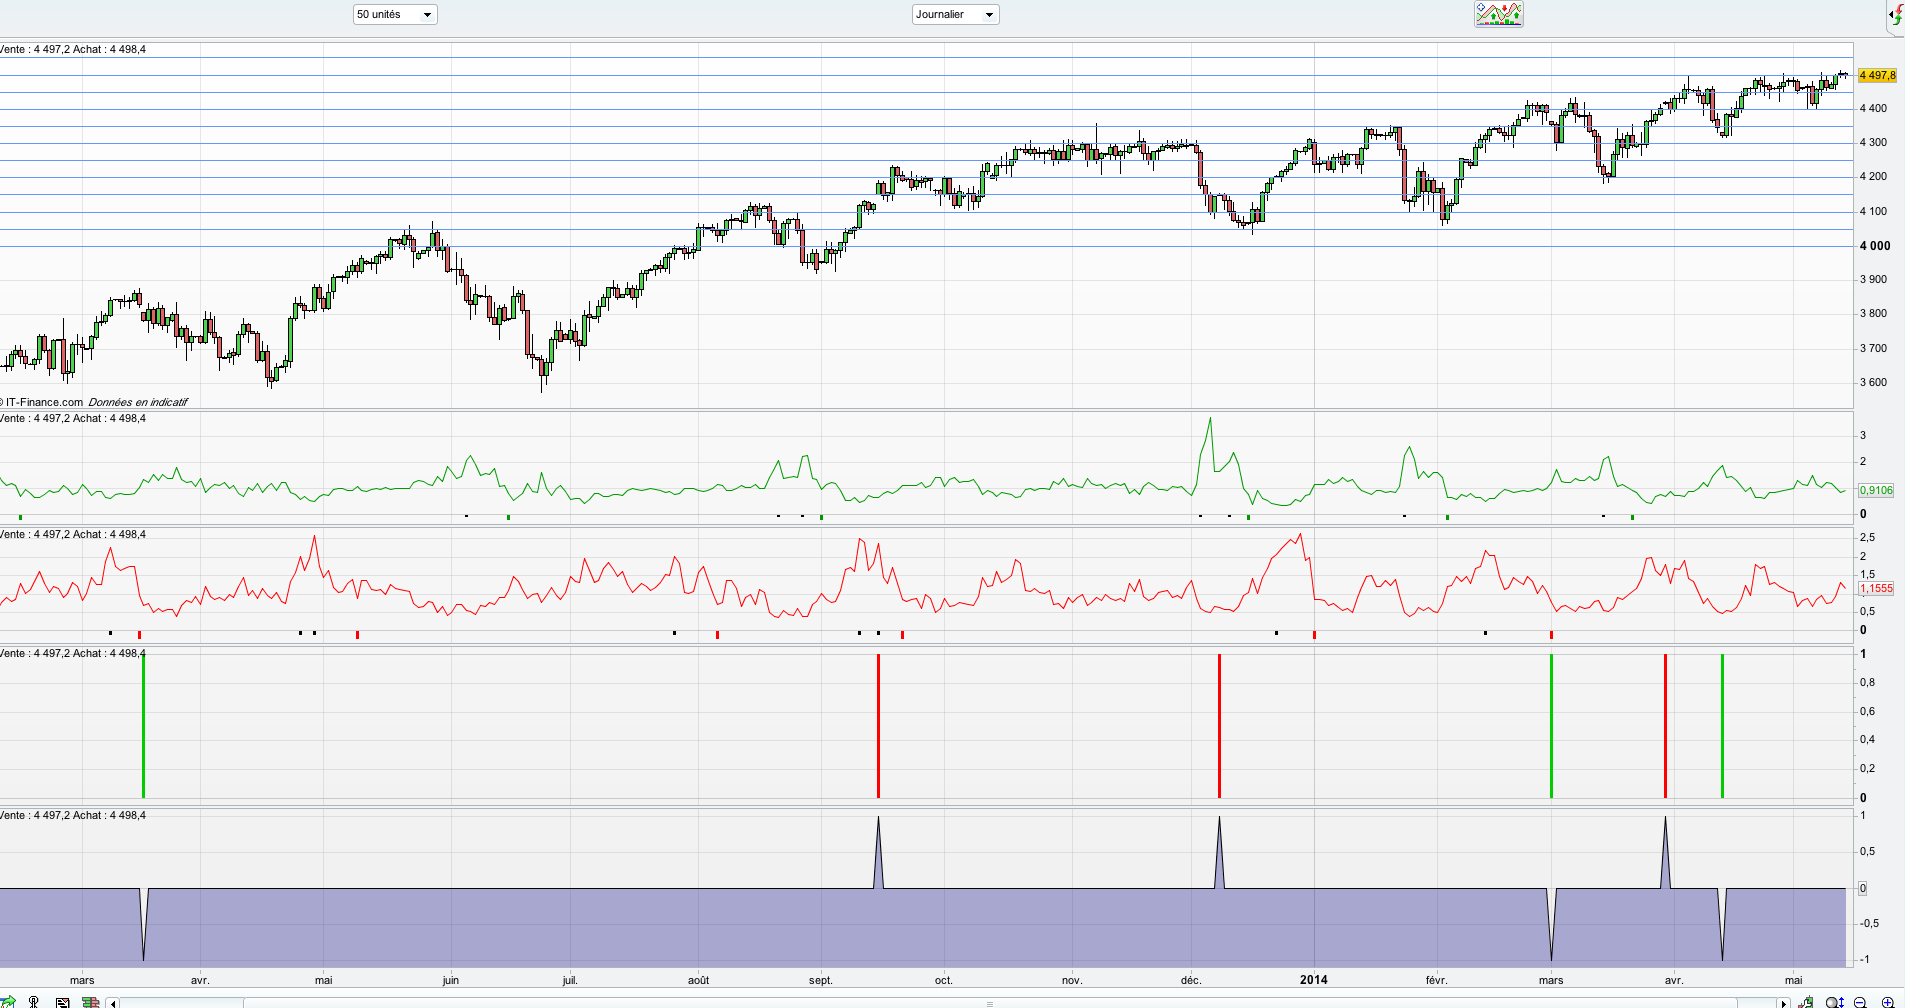1905x1008 pixels.
Task: Click the left arrow of horizontal scrollbar
Action: tap(112, 1003)
